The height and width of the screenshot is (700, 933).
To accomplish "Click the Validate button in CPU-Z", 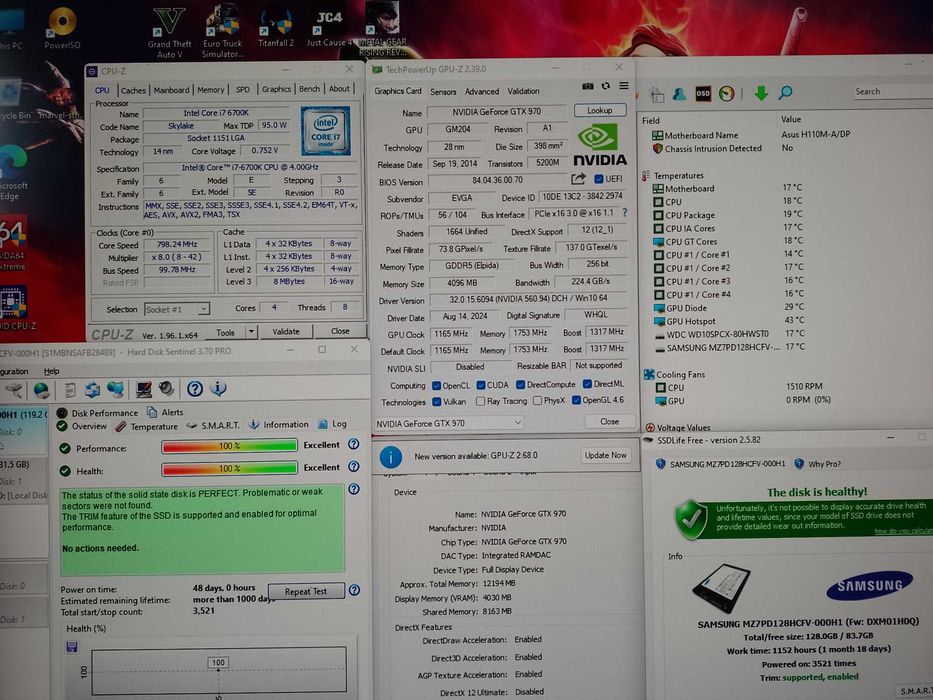I will (286, 331).
